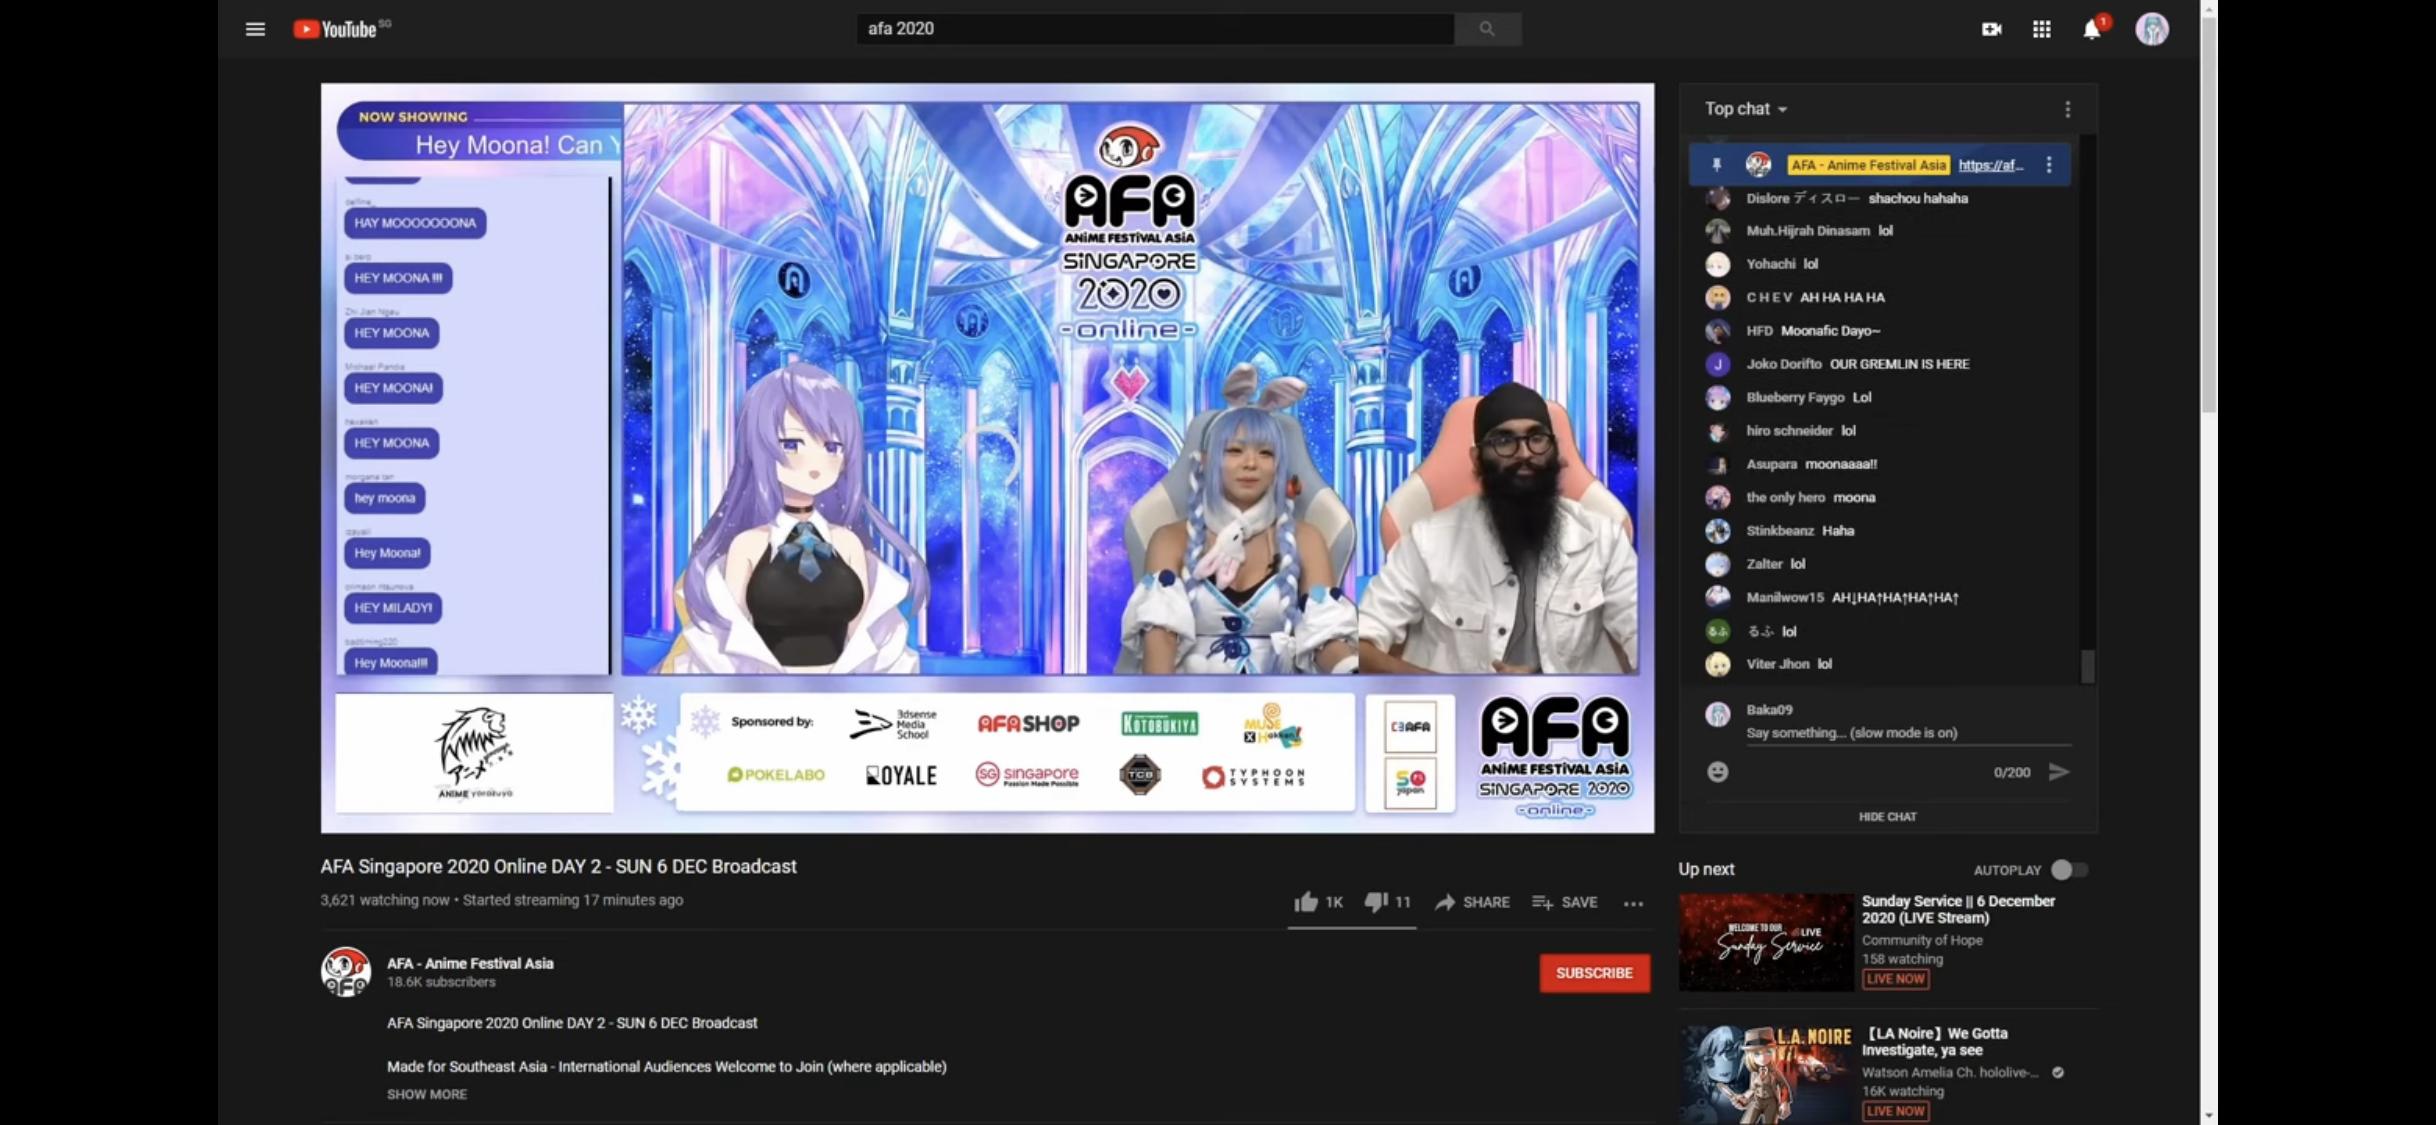Click Zalter's chat avatar
The height and width of the screenshot is (1125, 2436).
1717,564
